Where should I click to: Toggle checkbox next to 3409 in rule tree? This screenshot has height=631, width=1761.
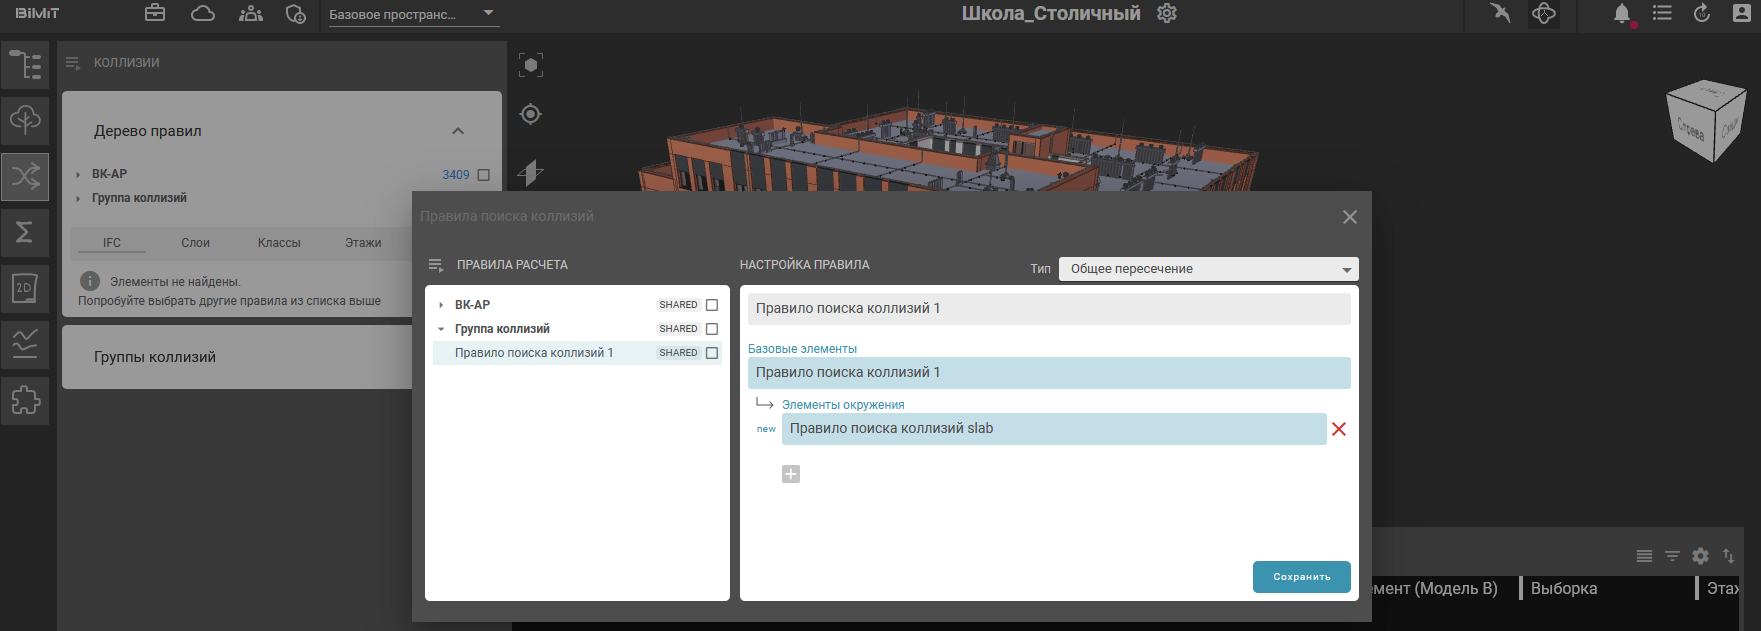click(484, 175)
